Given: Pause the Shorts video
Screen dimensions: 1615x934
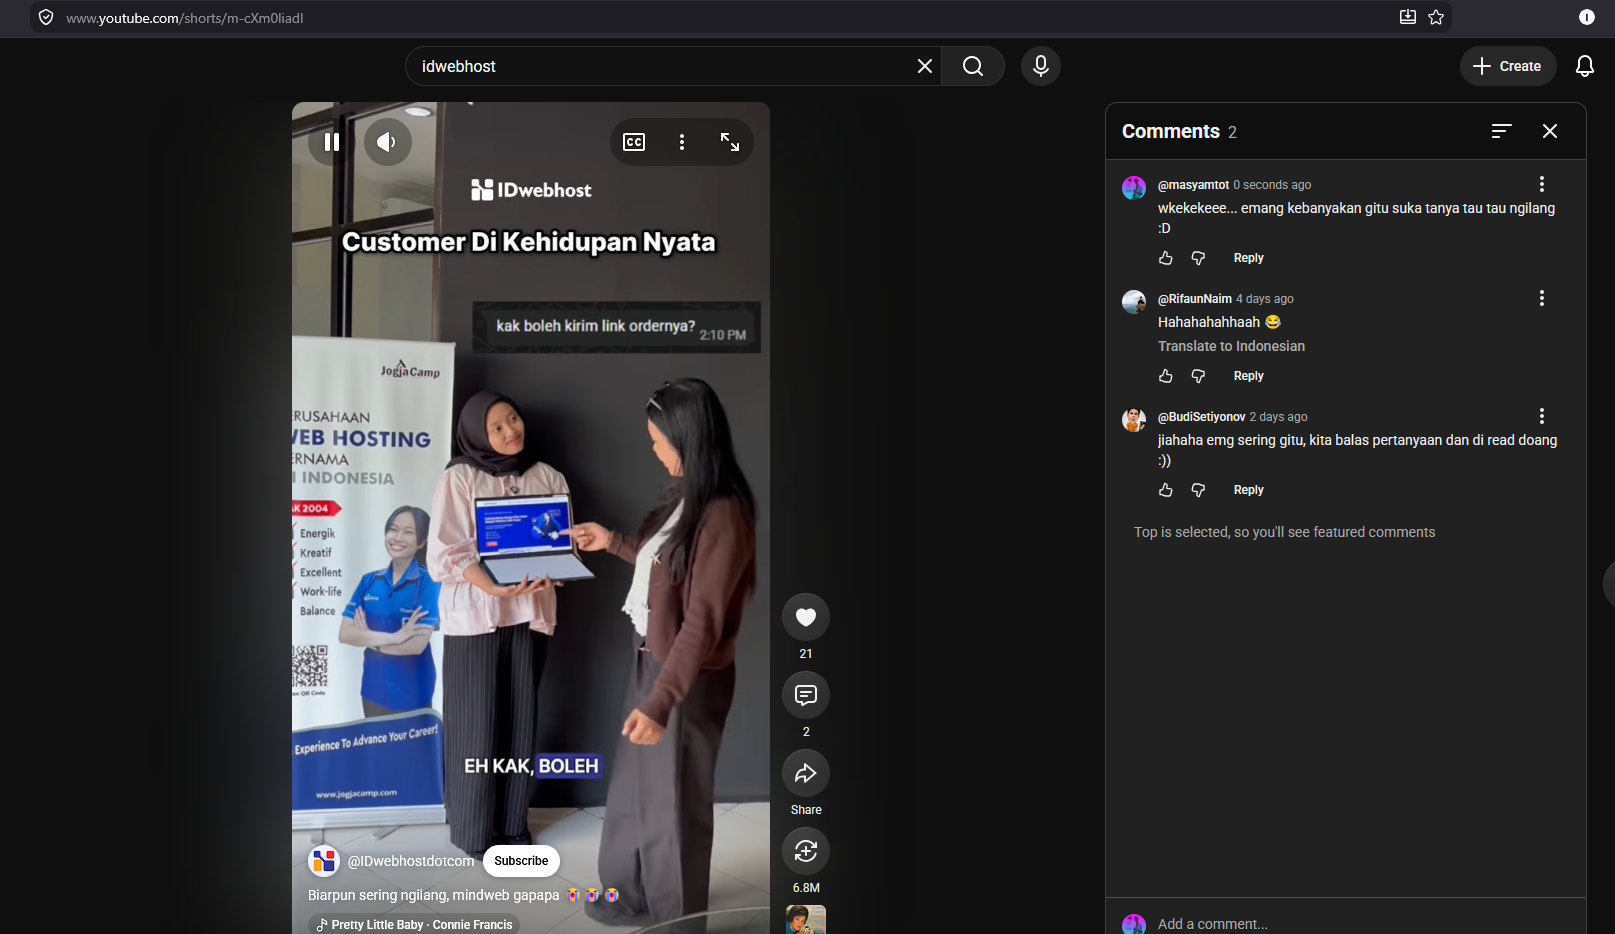Looking at the screenshot, I should 332,142.
